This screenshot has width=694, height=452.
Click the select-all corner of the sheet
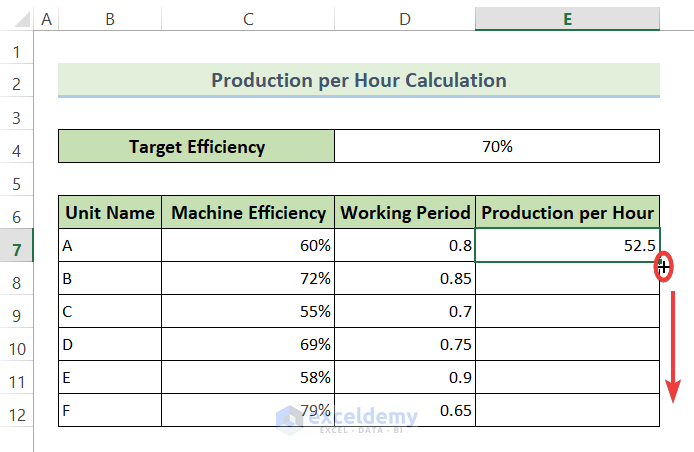pyautogui.click(x=16, y=19)
